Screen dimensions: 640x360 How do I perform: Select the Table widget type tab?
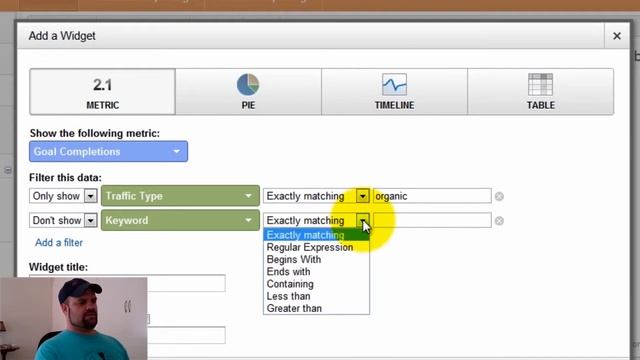(x=540, y=91)
